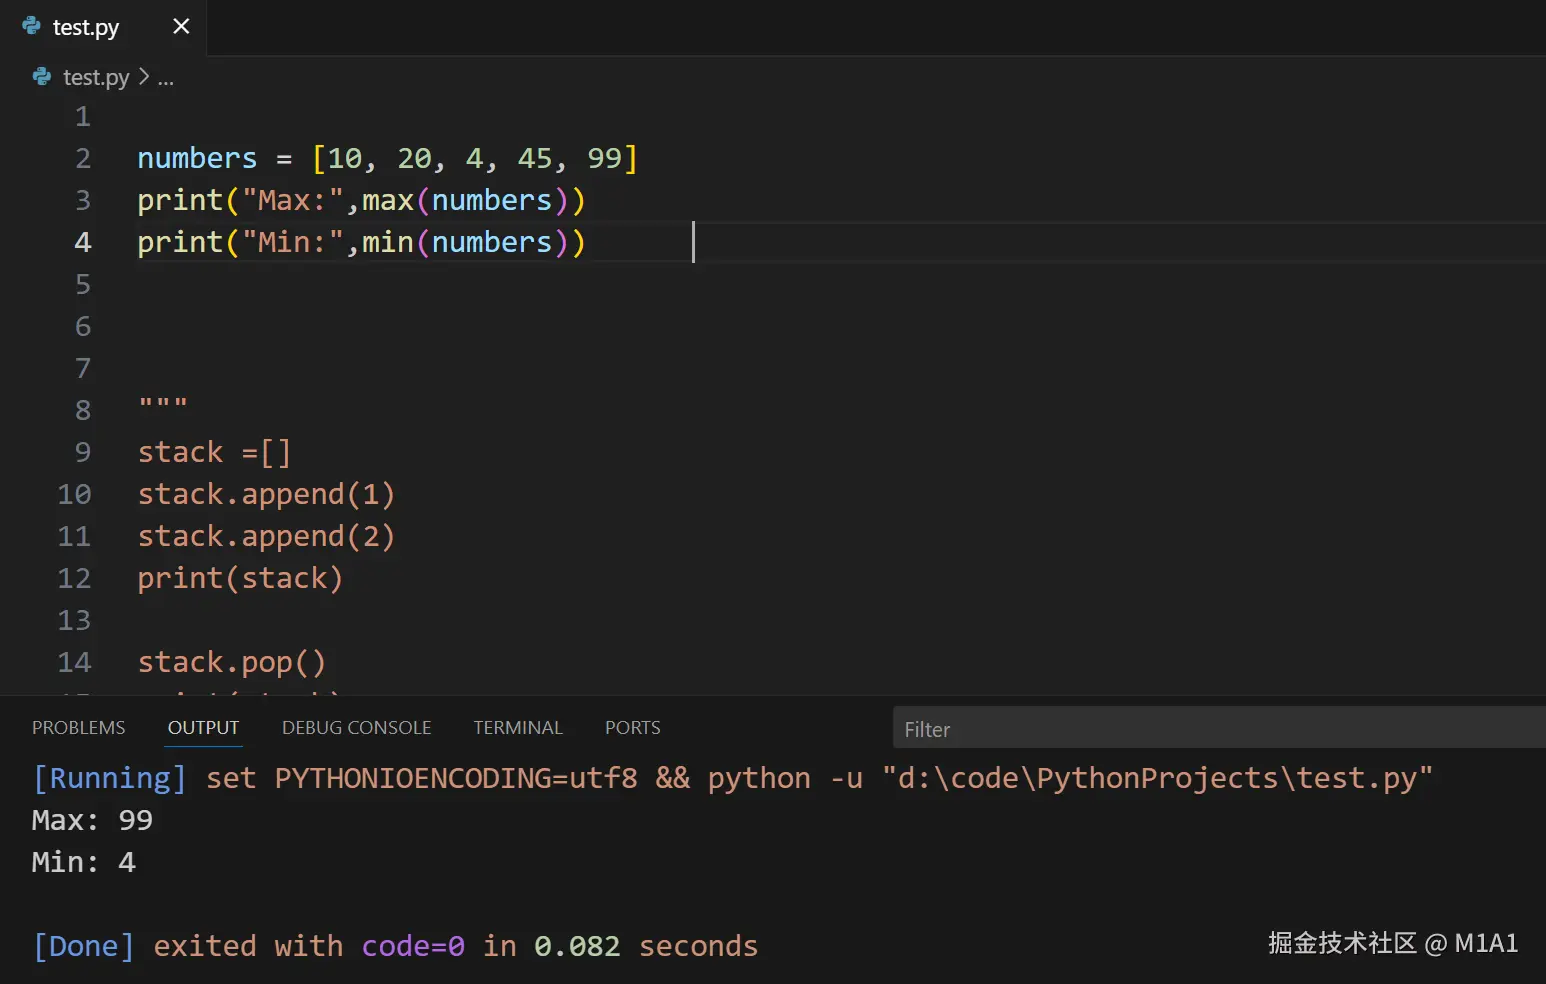Open the PORTS panel tab
Screen dimensions: 1546x984
[633, 728]
